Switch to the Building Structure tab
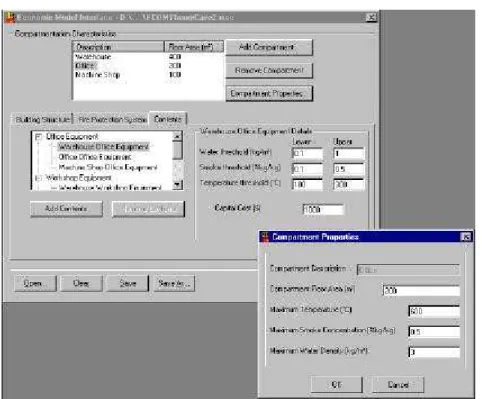This screenshot has width=482, height=399. click(42, 119)
